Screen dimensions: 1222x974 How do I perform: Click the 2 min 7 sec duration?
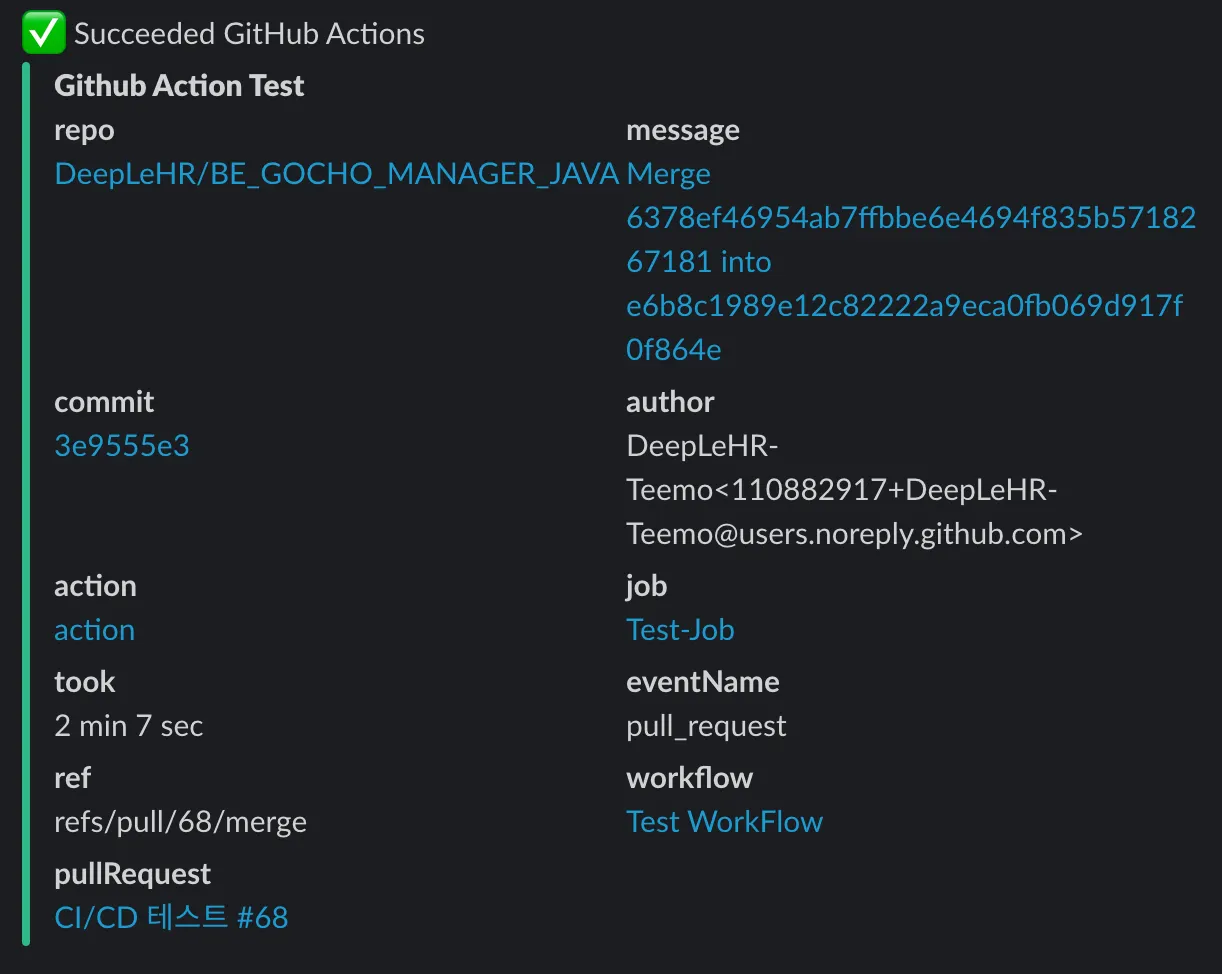coord(128,726)
